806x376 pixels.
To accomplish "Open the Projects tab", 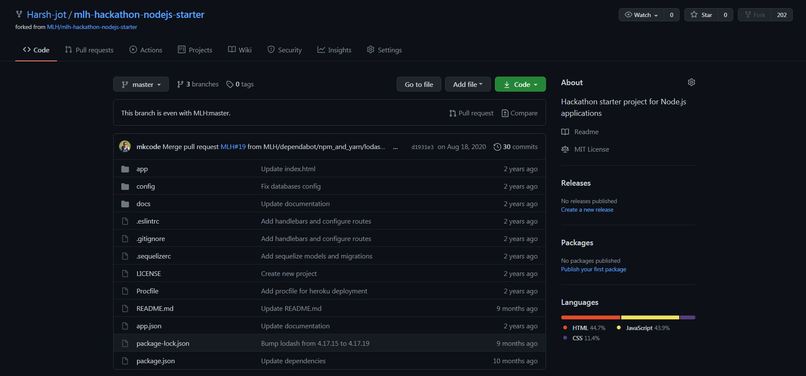I will [195, 50].
